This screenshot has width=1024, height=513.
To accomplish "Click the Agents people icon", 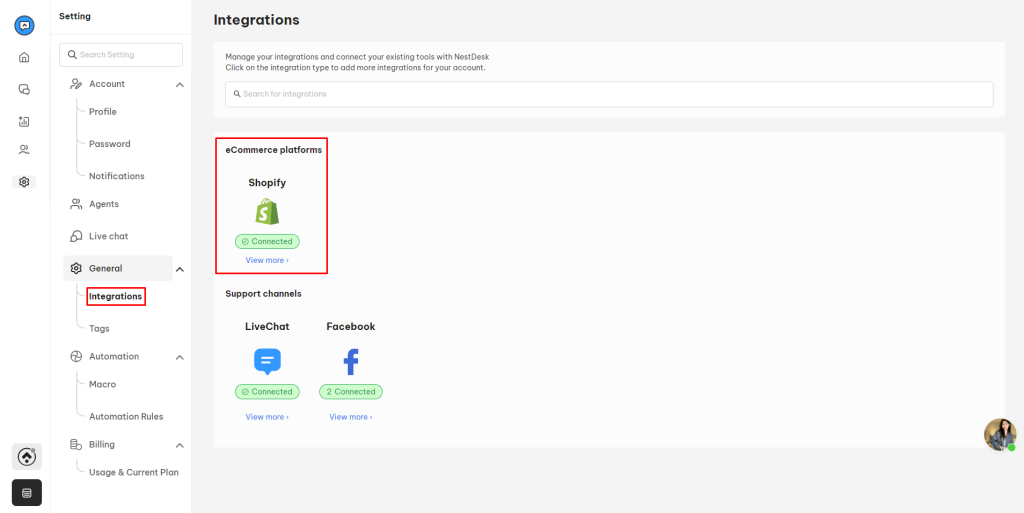I will click(76, 204).
